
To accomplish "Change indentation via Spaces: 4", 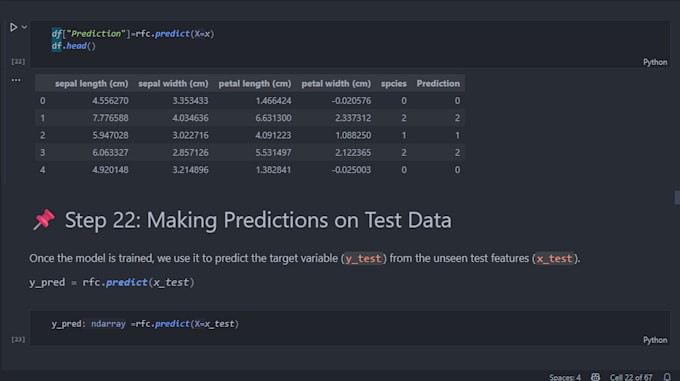I will (565, 377).
